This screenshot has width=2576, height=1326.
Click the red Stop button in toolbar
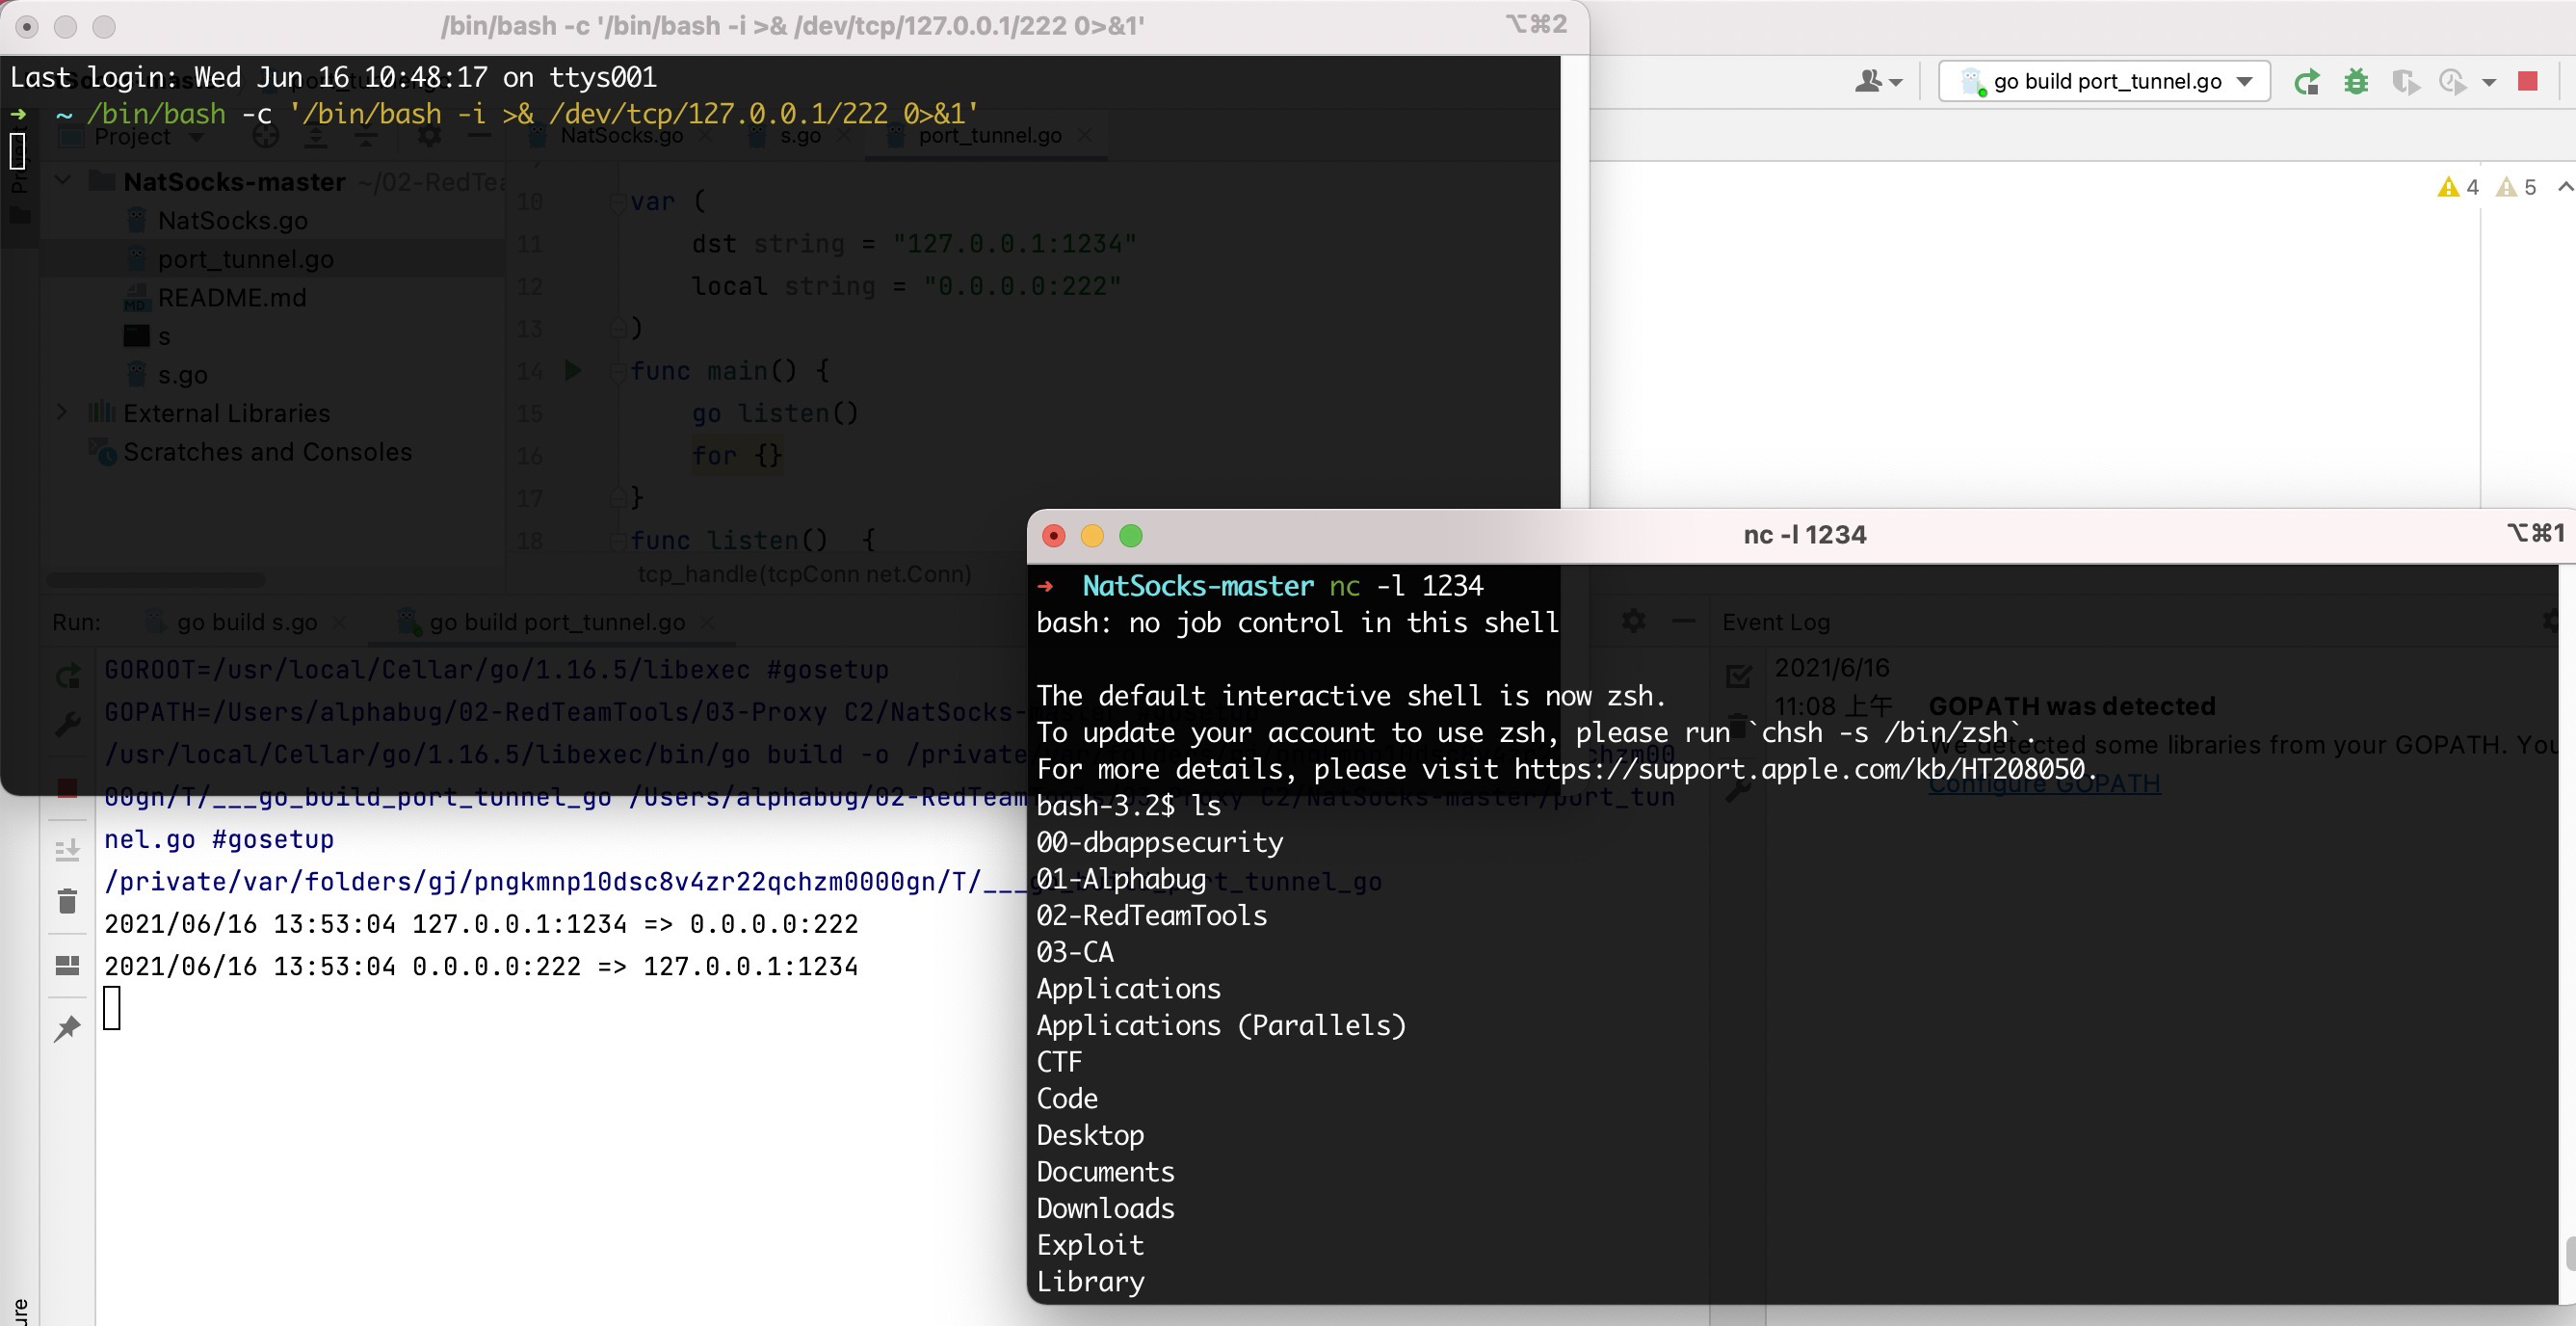point(2527,82)
